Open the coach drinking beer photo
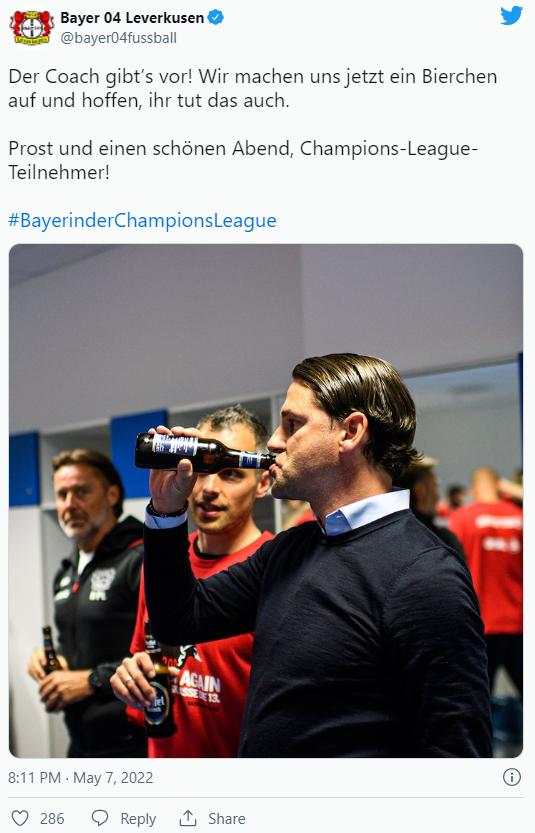 pyautogui.click(x=266, y=500)
